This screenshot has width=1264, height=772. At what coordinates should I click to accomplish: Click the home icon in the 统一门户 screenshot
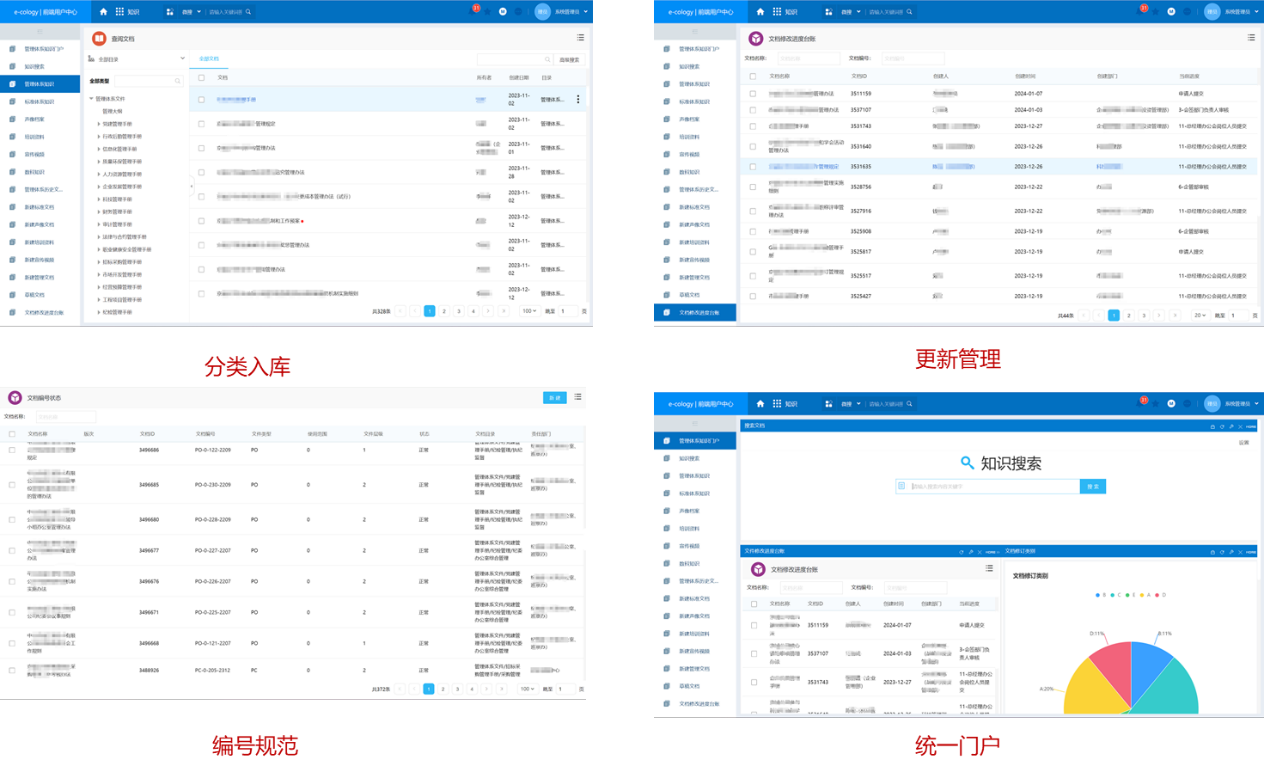(x=760, y=403)
